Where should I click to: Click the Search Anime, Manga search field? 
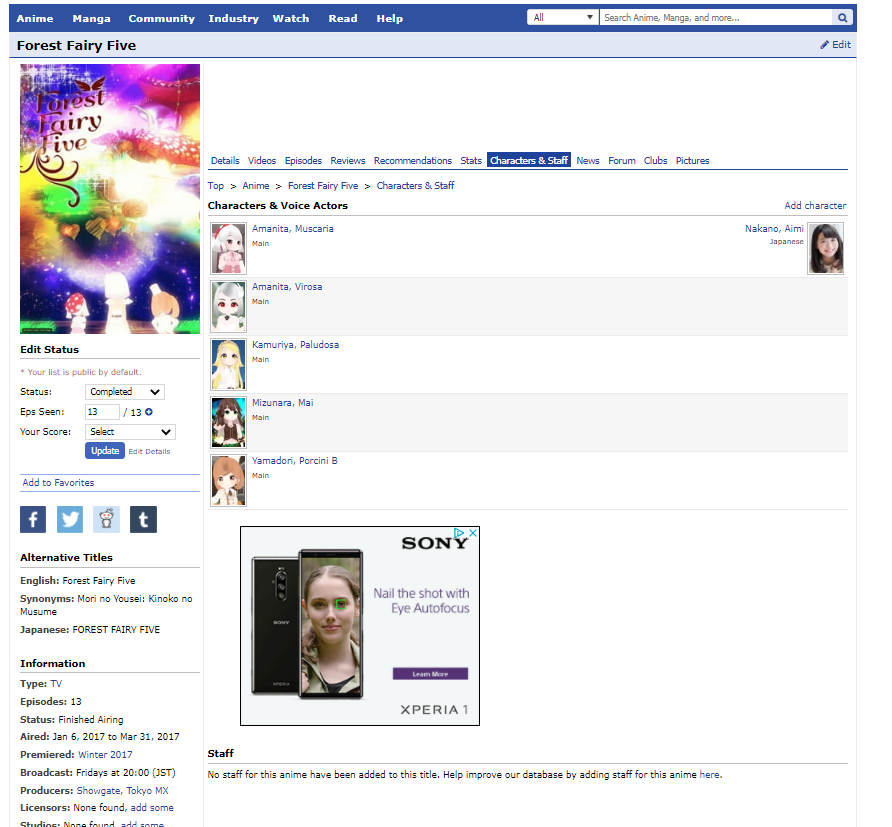[716, 18]
